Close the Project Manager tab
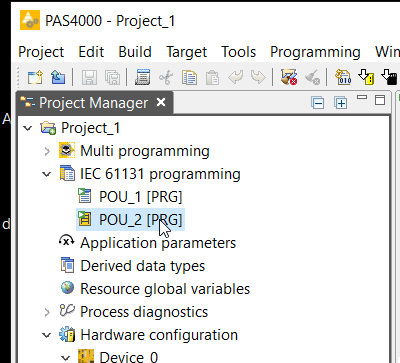The height and width of the screenshot is (363, 400). pyautogui.click(x=161, y=102)
